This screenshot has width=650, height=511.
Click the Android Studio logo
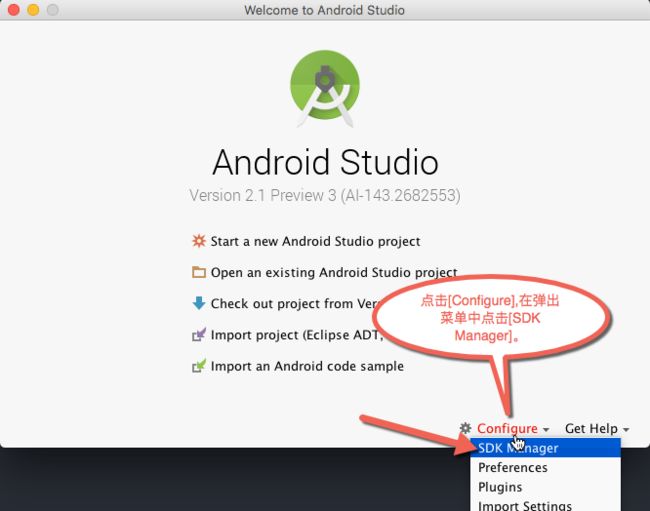pos(325,89)
